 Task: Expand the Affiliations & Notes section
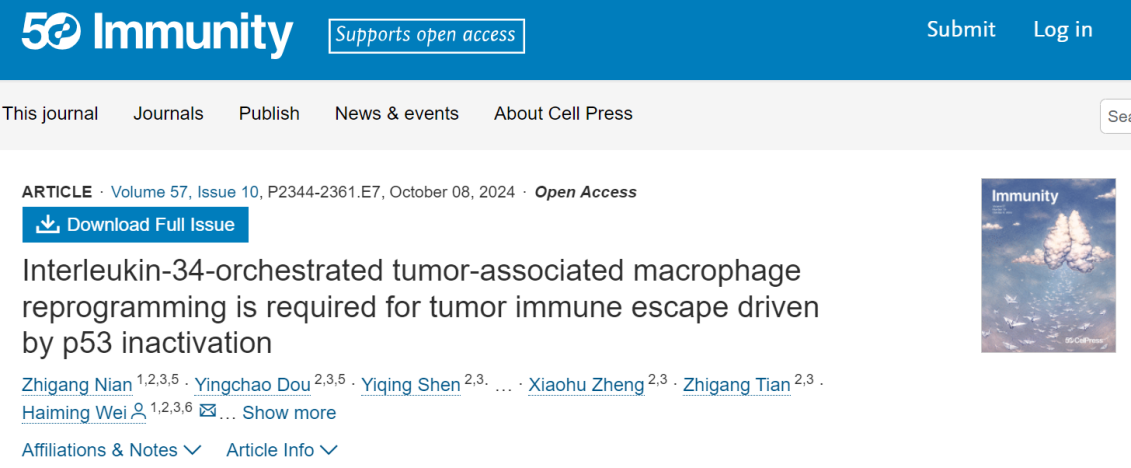click(111, 450)
